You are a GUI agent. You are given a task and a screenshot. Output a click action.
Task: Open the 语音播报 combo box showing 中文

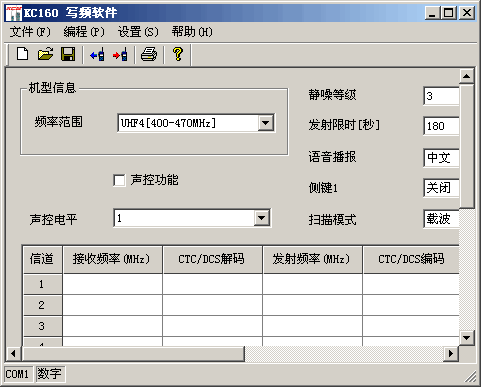[441, 157]
